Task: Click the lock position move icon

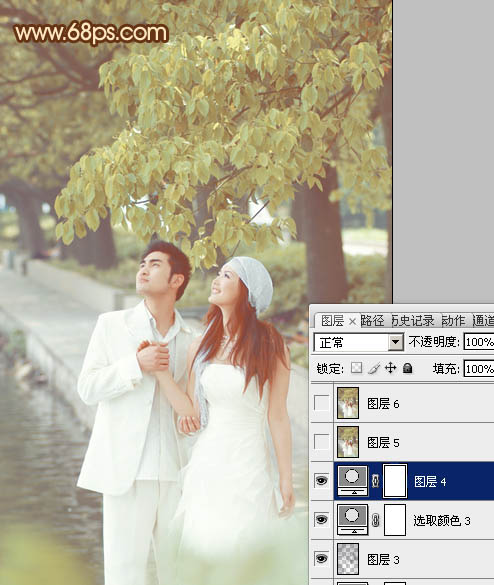Action: (x=390, y=368)
